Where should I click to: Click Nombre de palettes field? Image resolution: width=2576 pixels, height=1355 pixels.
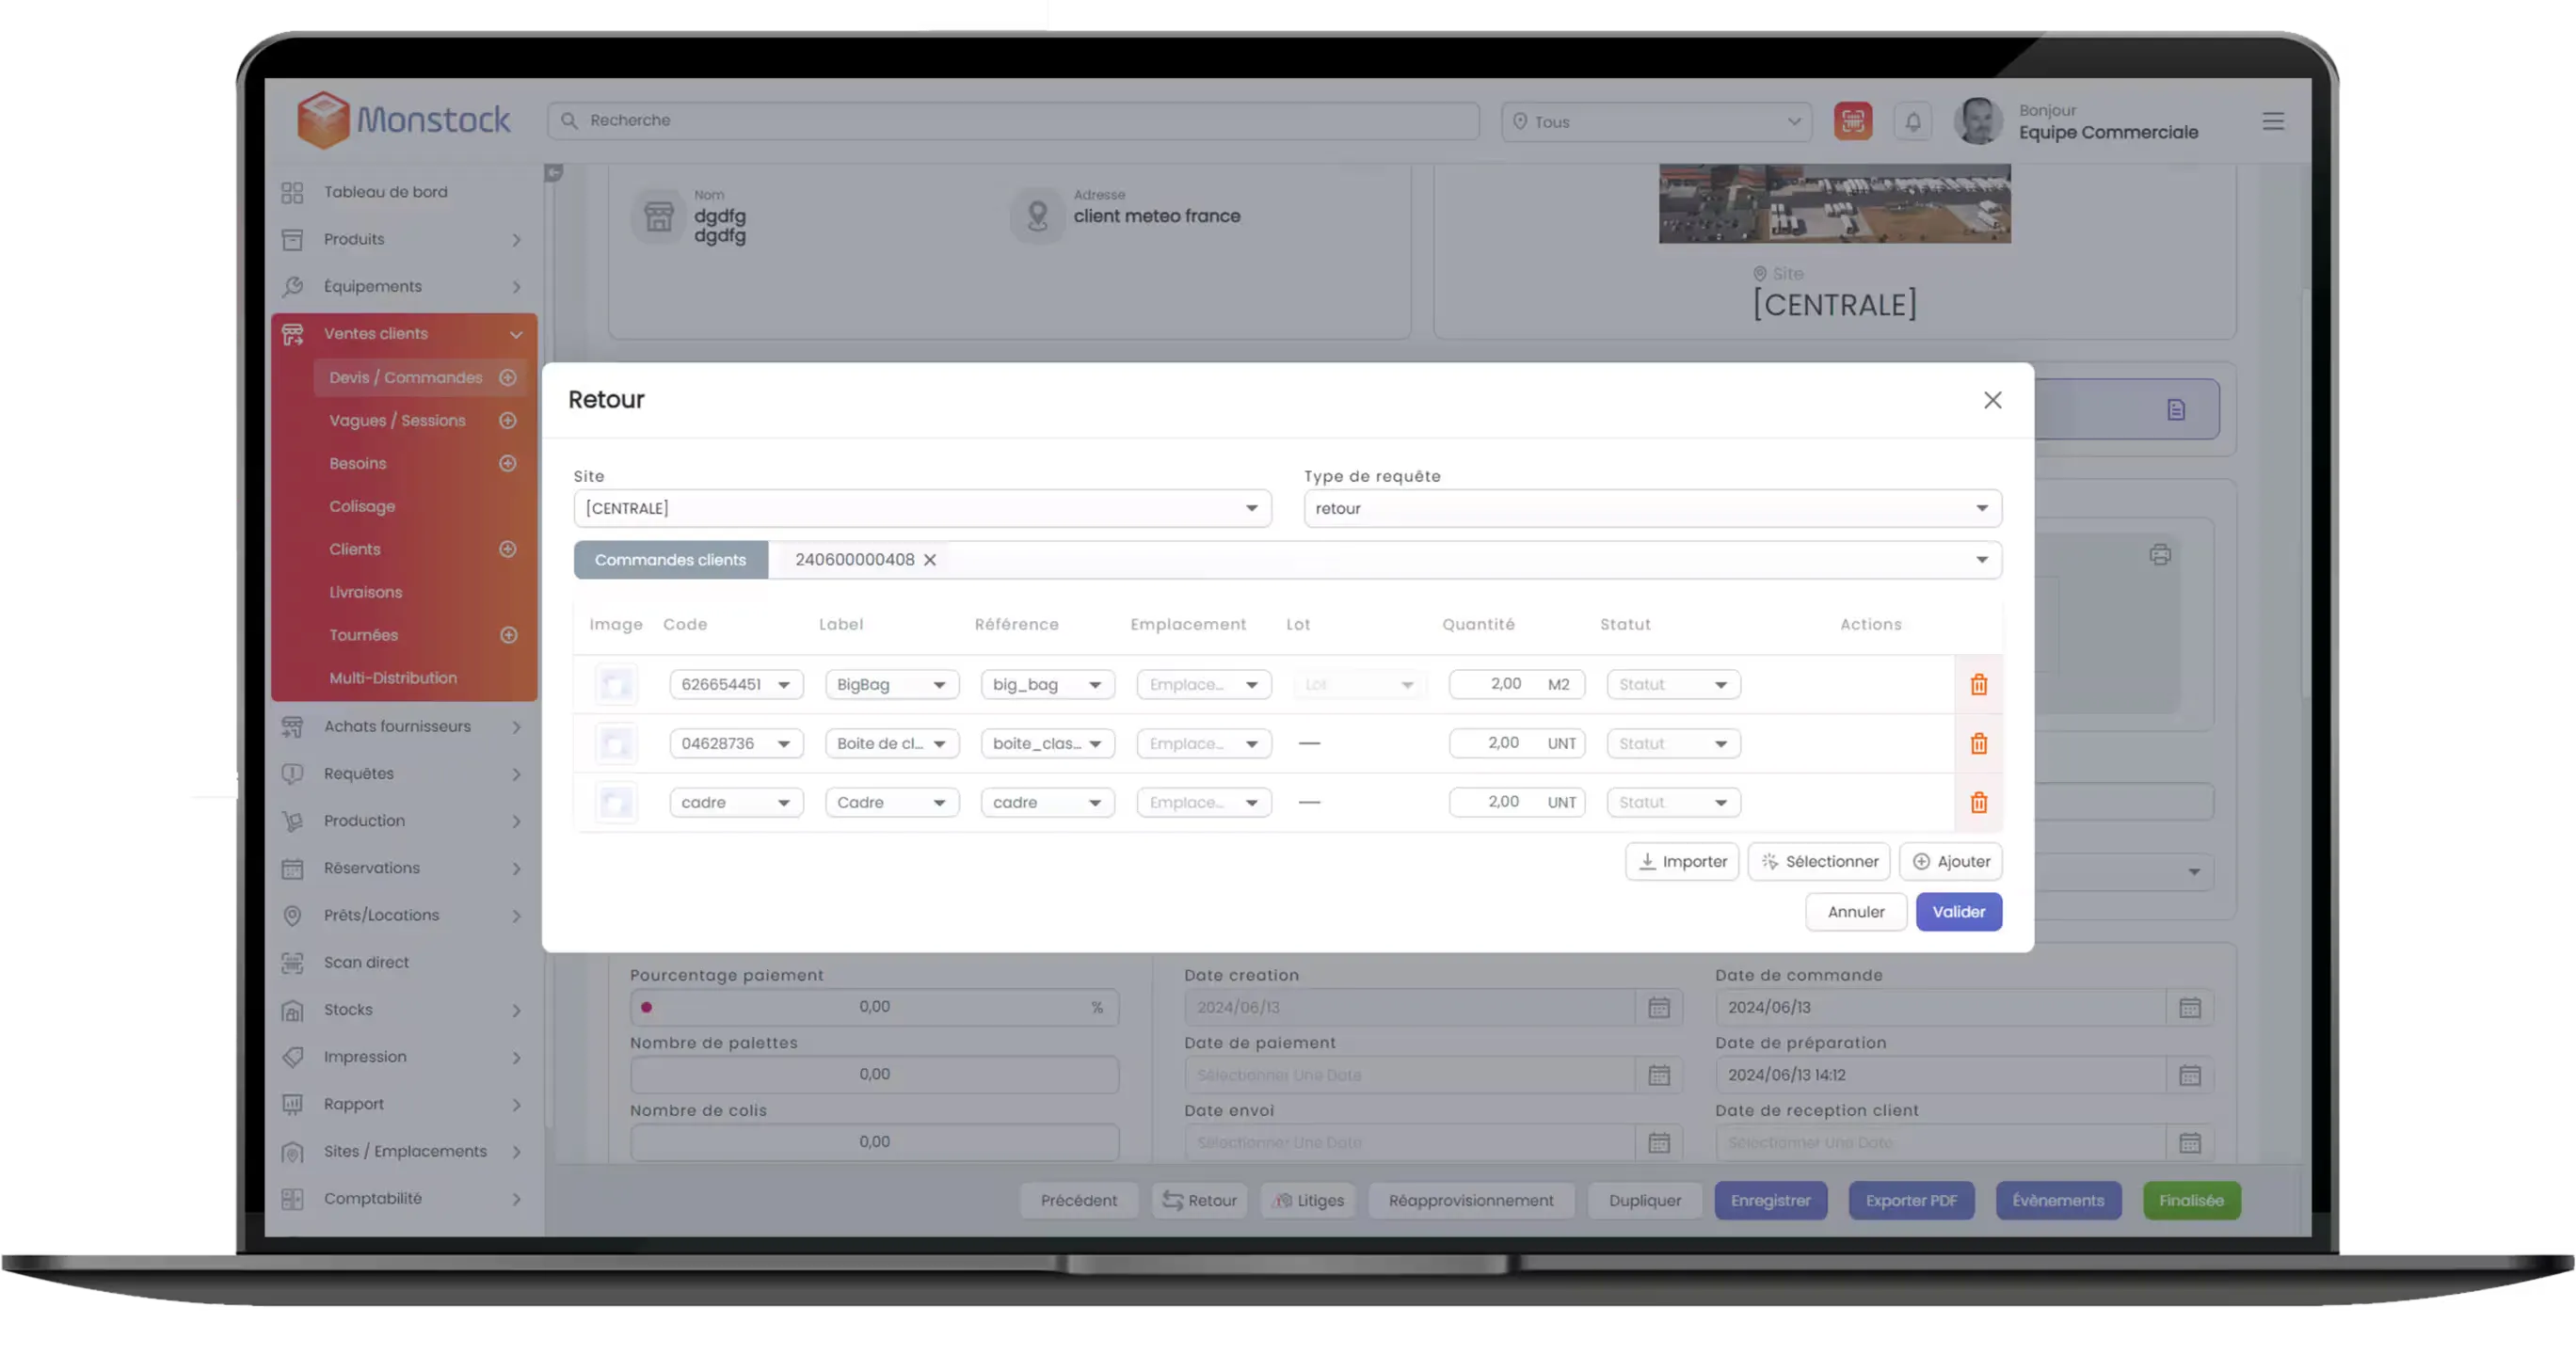pos(874,1075)
